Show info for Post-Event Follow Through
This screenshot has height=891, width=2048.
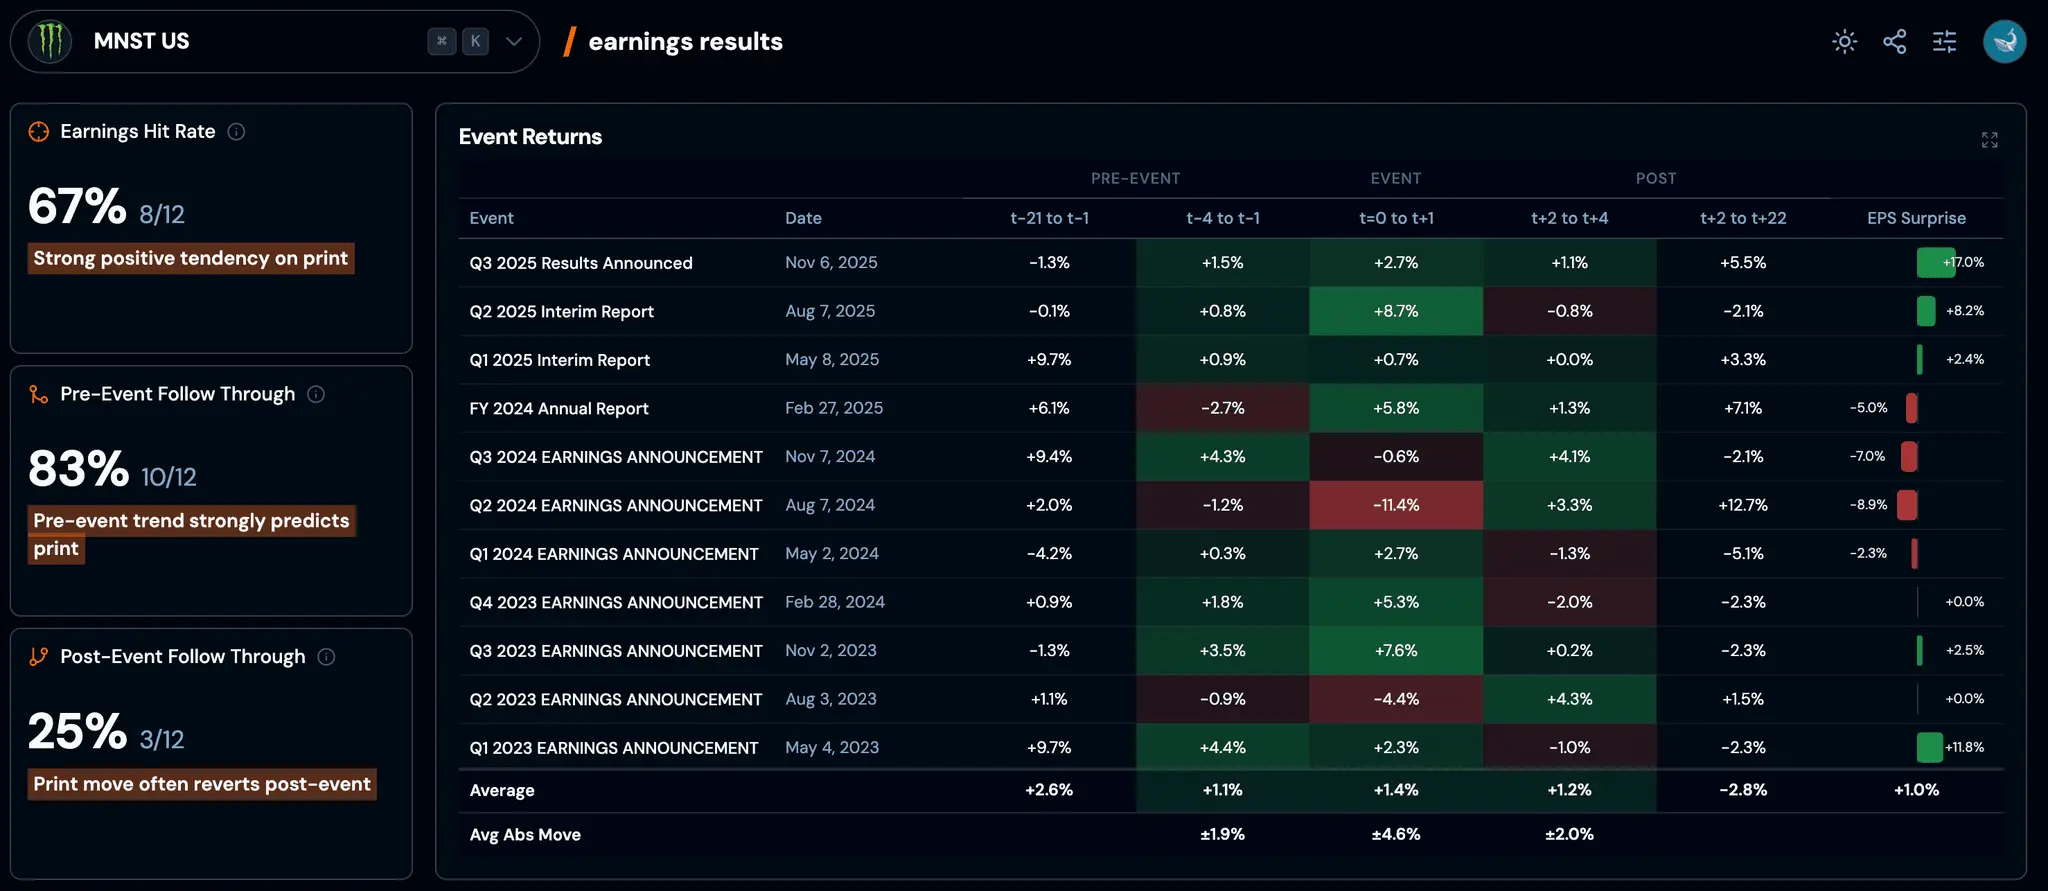326,657
